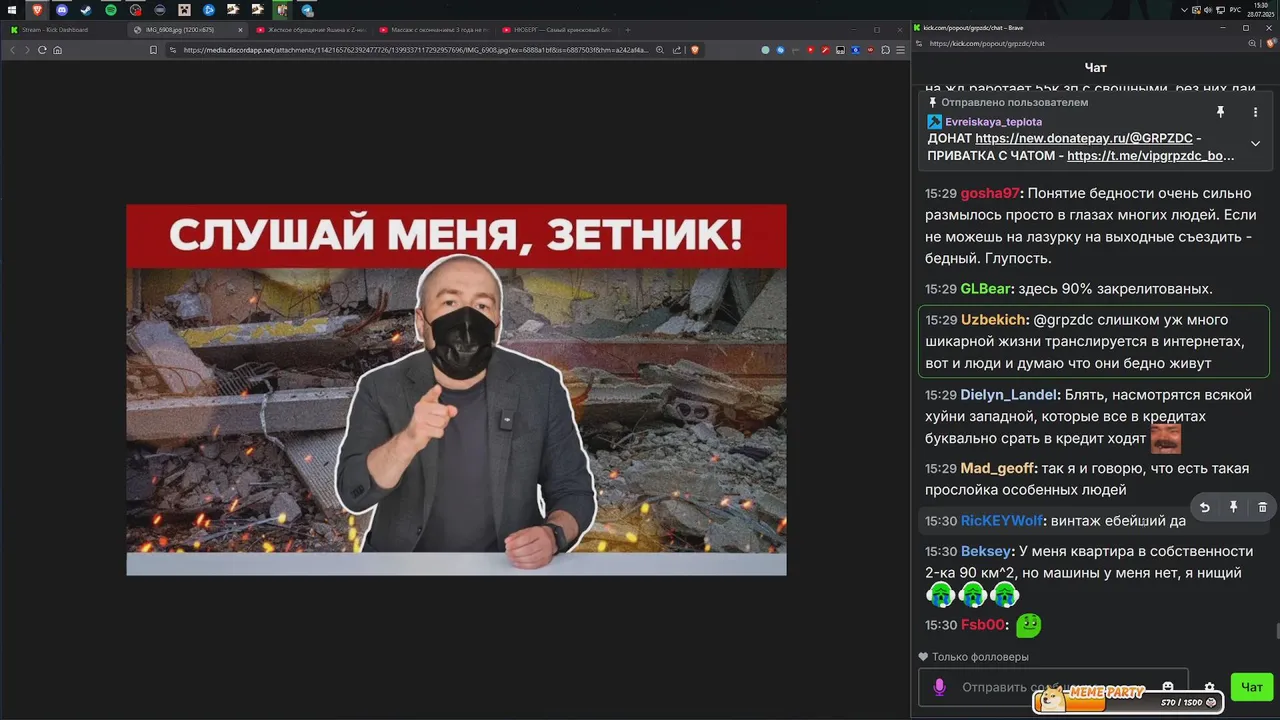This screenshot has width=1280, height=720.
Task: Open the new.donatepay.ru donation link
Action: click(x=1084, y=138)
